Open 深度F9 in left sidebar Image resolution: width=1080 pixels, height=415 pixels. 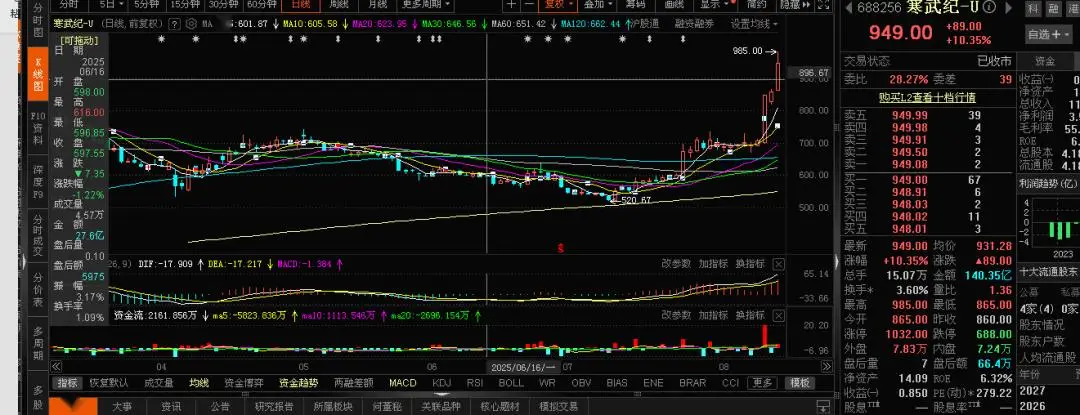pos(38,183)
